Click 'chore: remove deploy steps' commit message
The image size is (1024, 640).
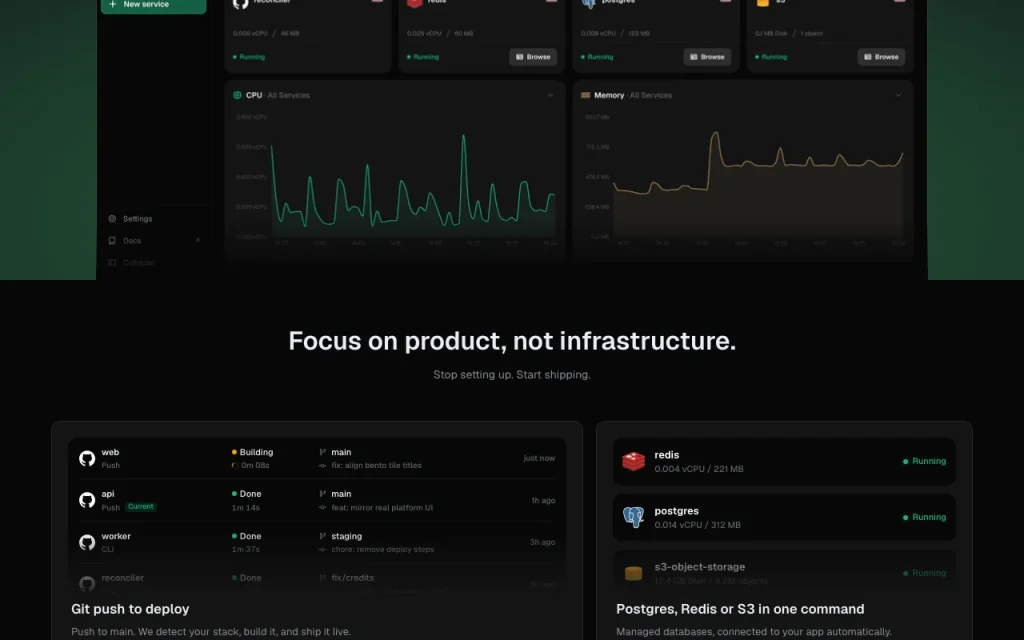(383, 549)
